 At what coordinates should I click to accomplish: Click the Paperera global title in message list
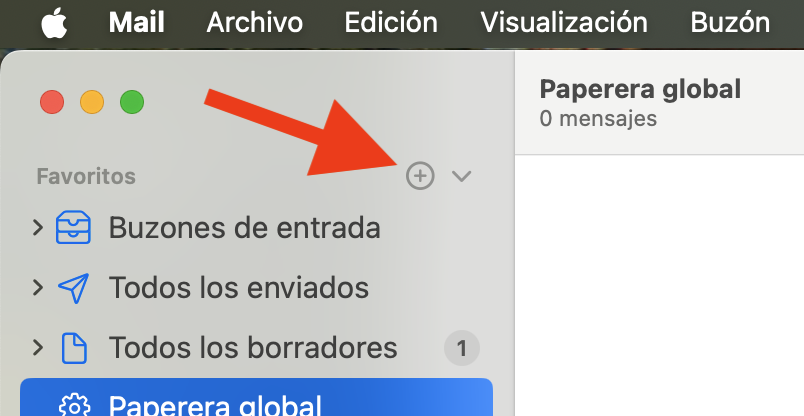640,89
